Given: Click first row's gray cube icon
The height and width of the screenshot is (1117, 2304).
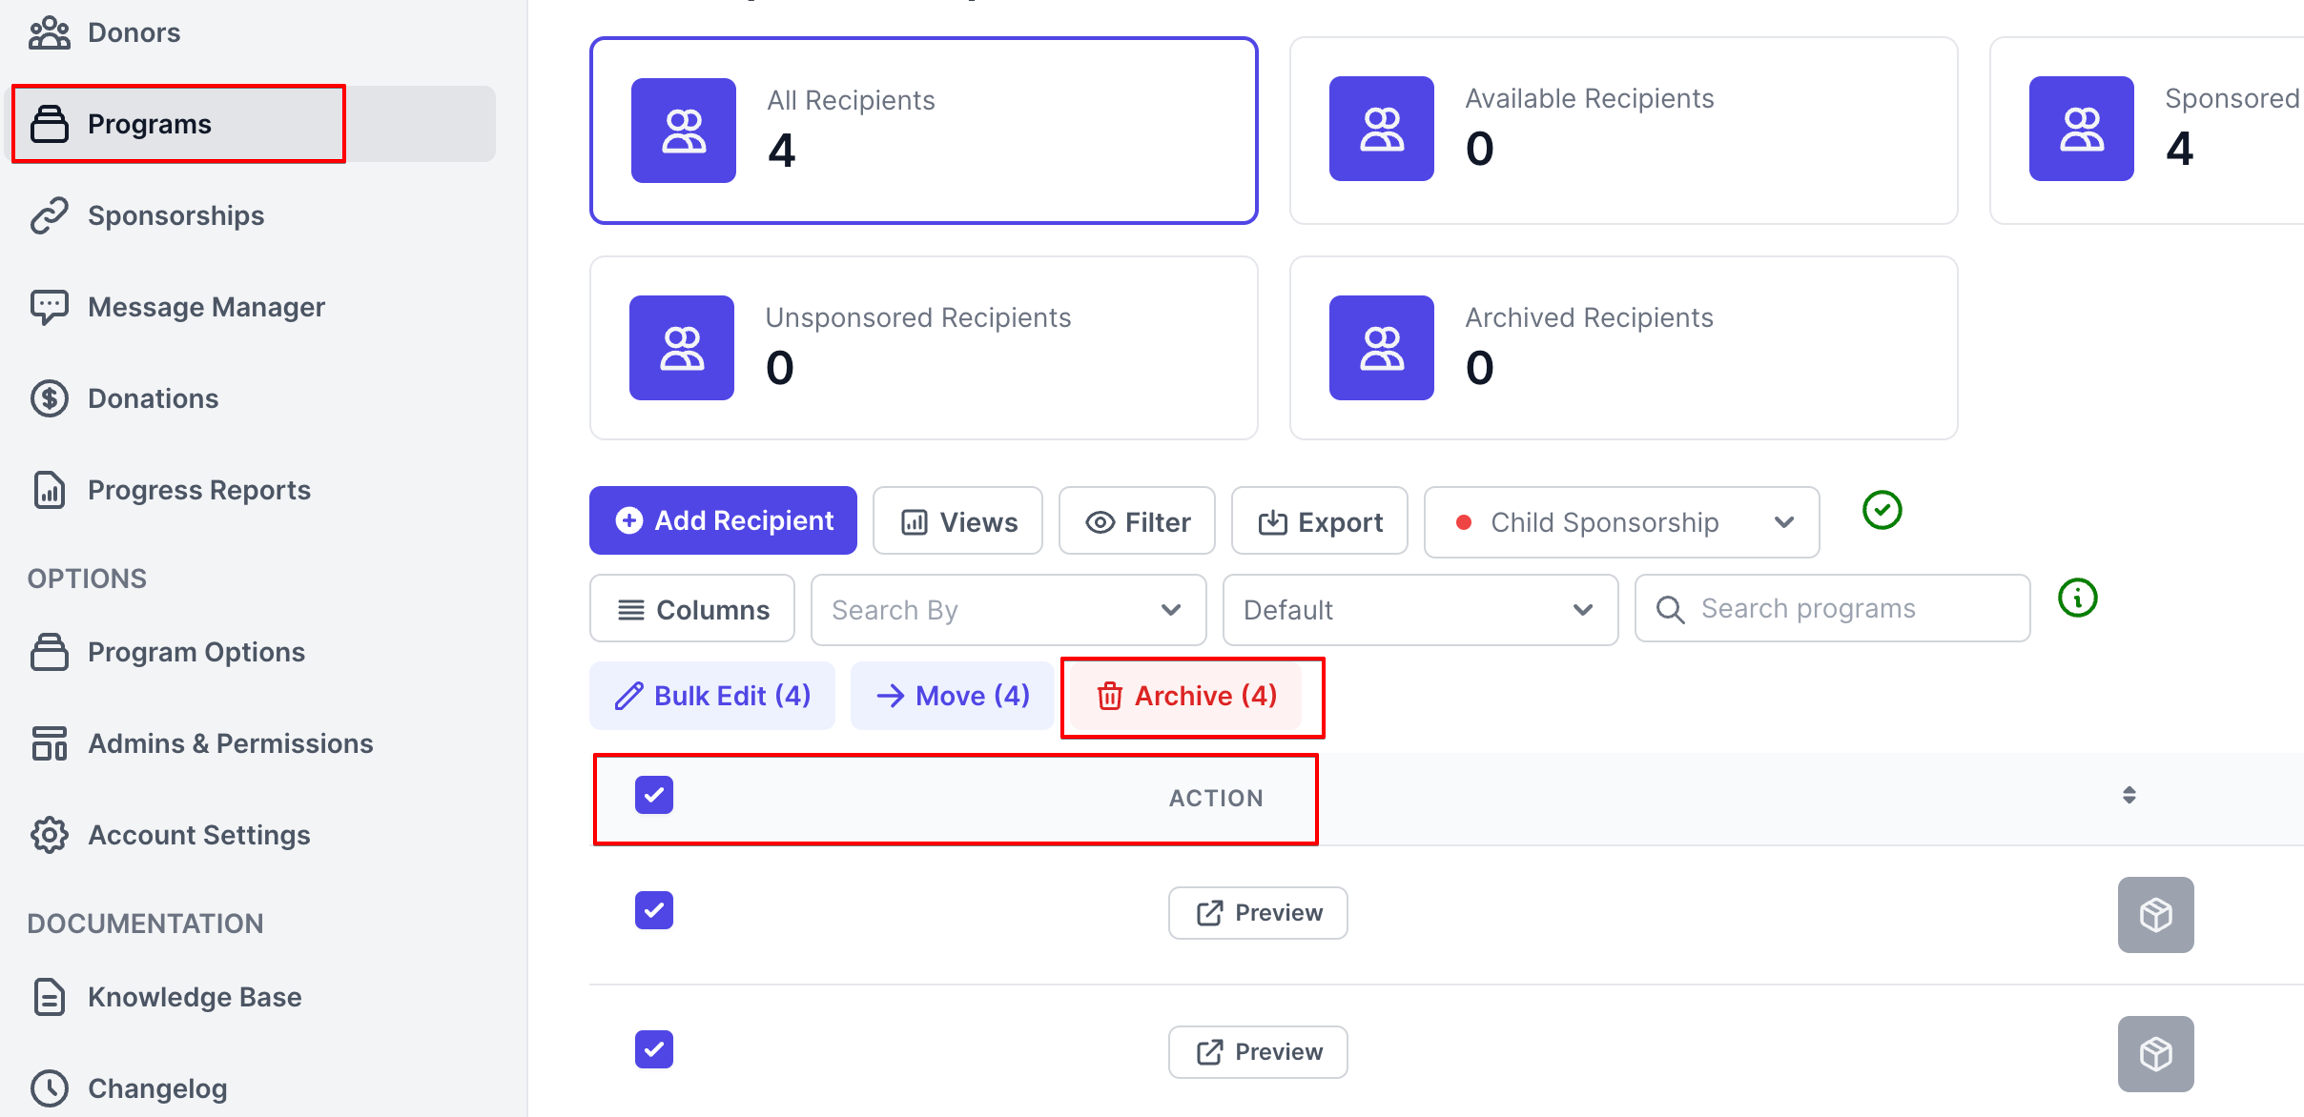Looking at the screenshot, I should [x=2155, y=914].
